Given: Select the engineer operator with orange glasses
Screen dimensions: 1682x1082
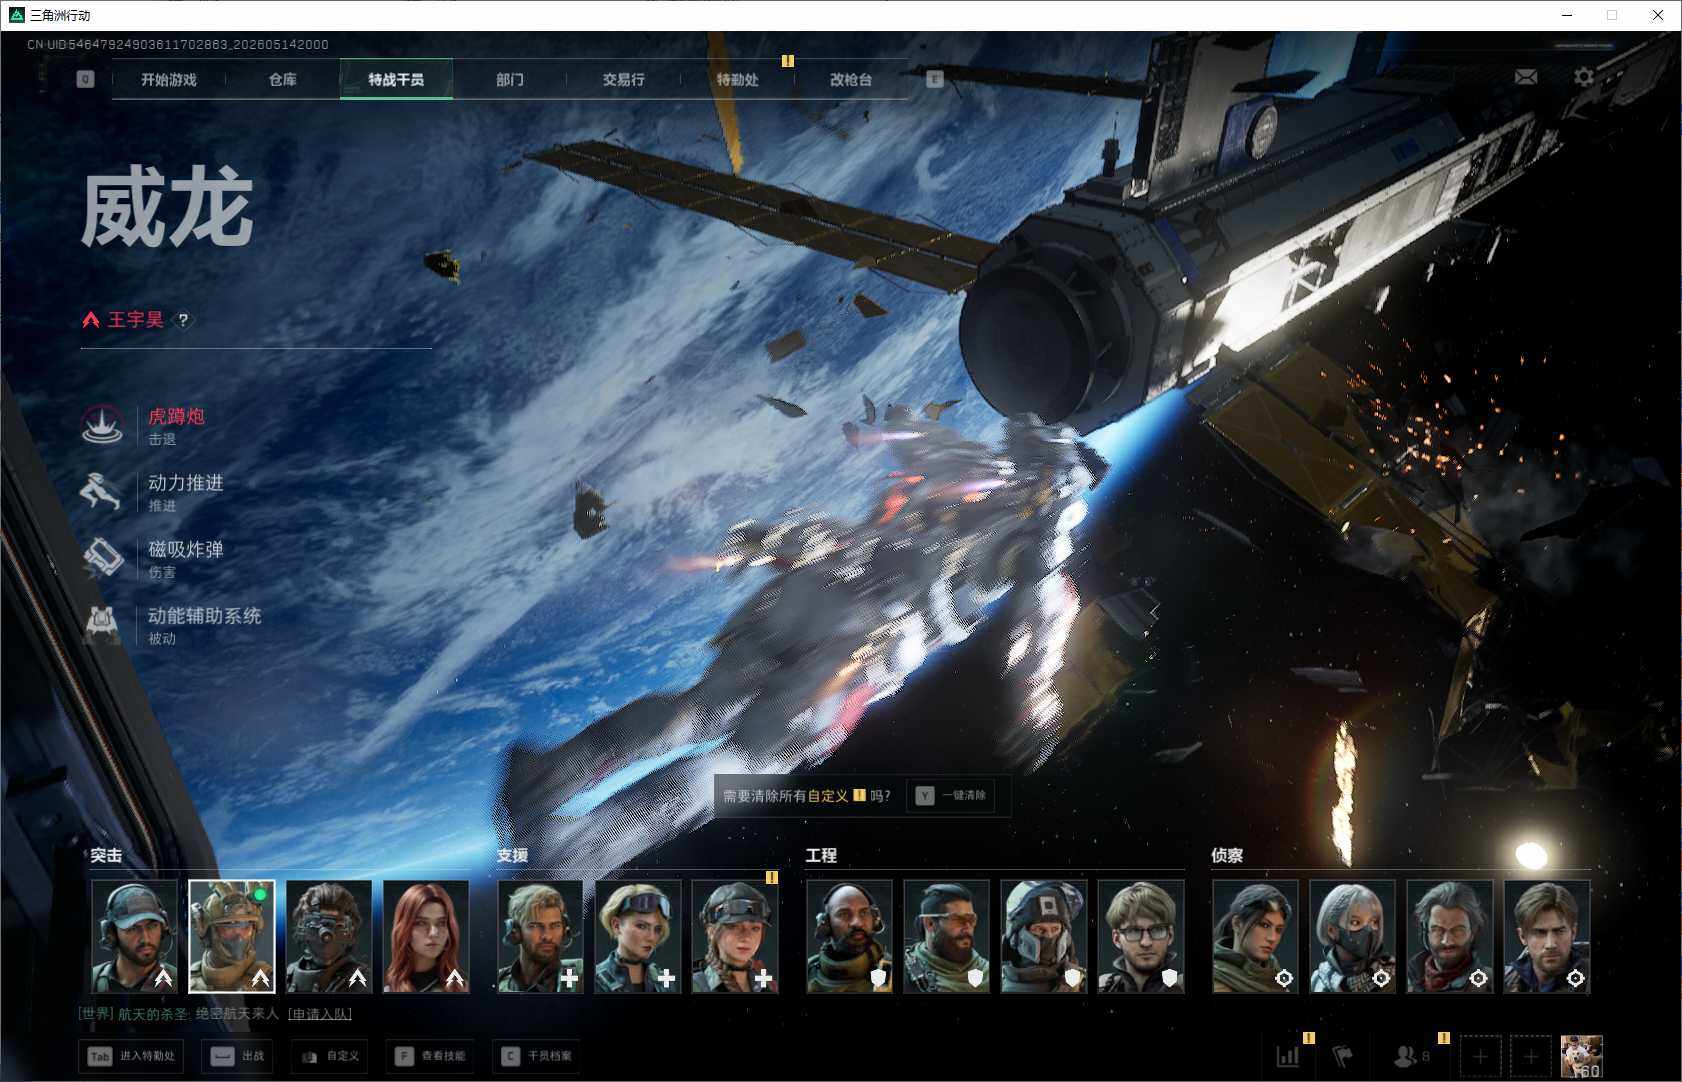Looking at the screenshot, I should [947, 937].
